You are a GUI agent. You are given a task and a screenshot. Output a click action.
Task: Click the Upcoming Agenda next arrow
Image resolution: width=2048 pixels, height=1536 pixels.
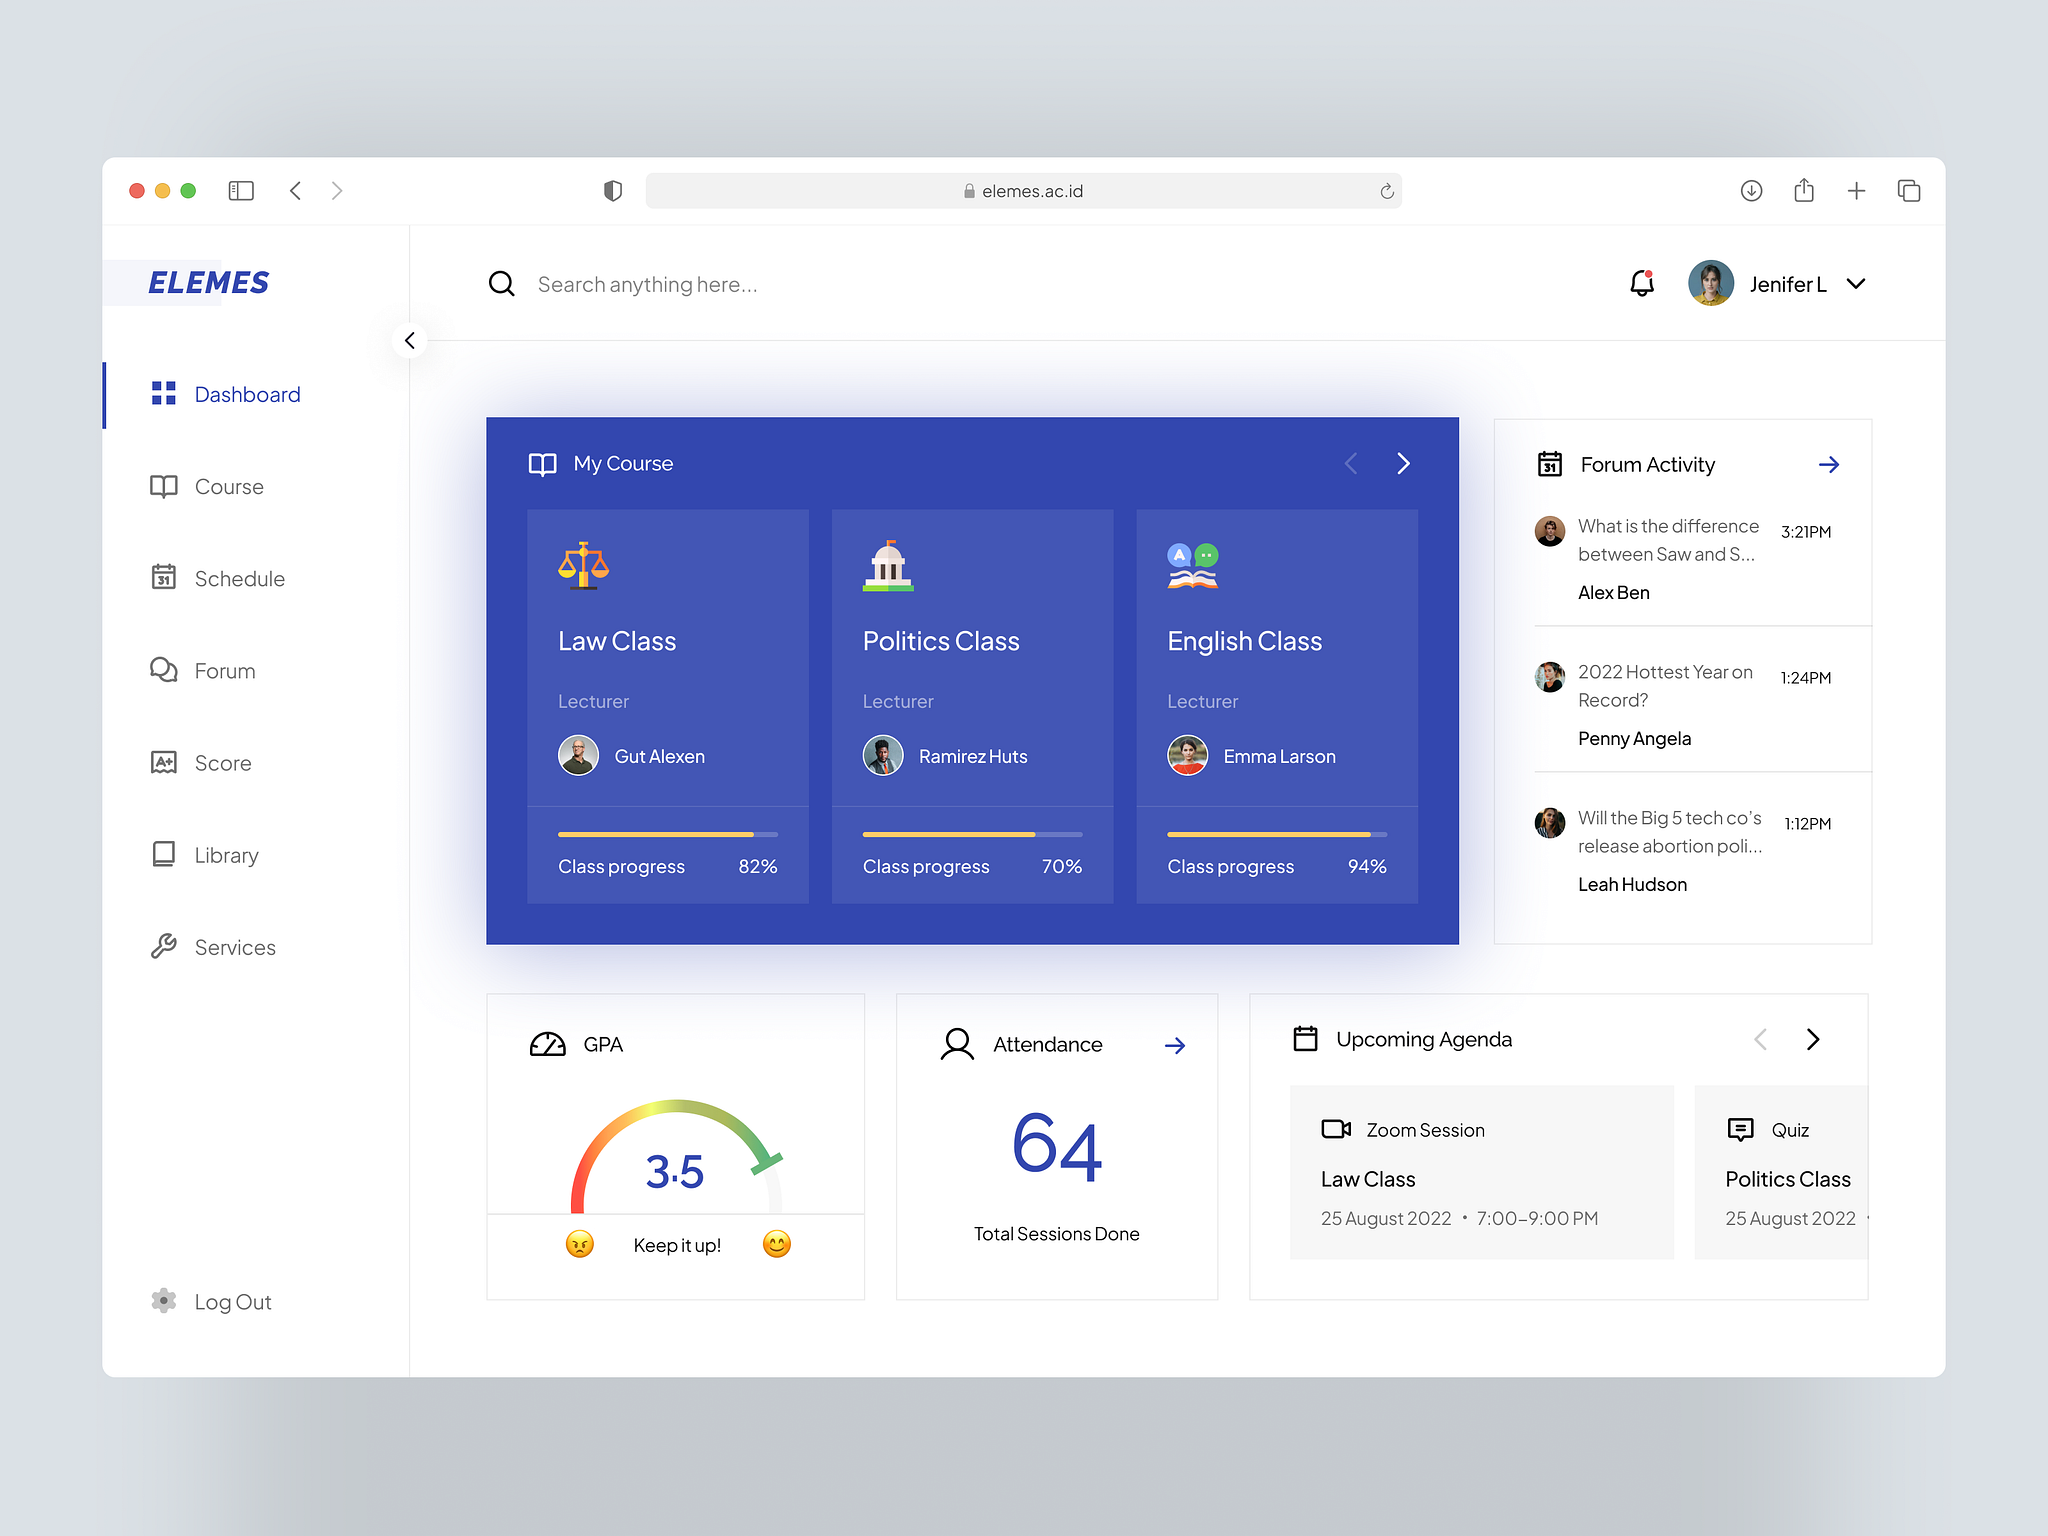[x=1813, y=1039]
